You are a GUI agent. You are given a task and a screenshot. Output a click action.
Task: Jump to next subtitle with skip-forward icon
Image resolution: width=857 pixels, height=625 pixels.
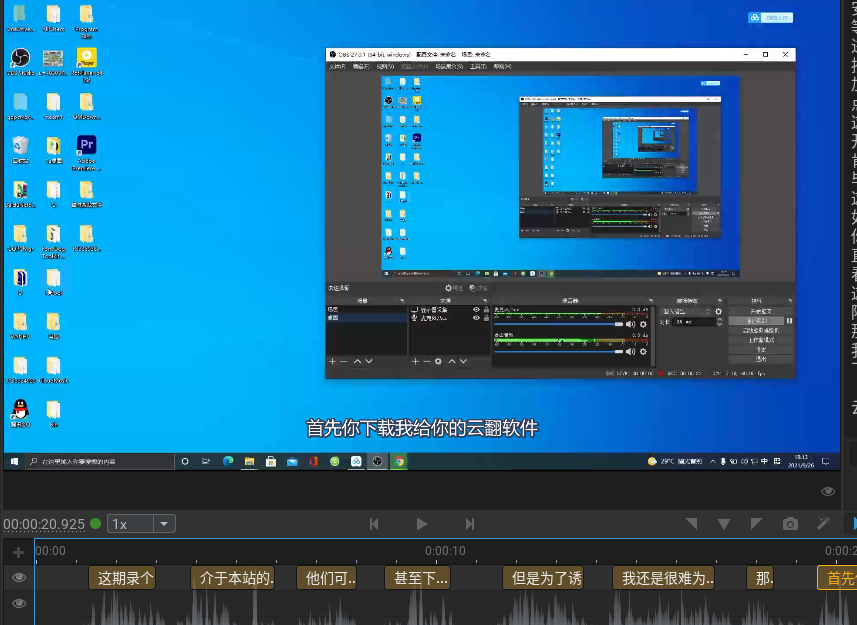469,524
